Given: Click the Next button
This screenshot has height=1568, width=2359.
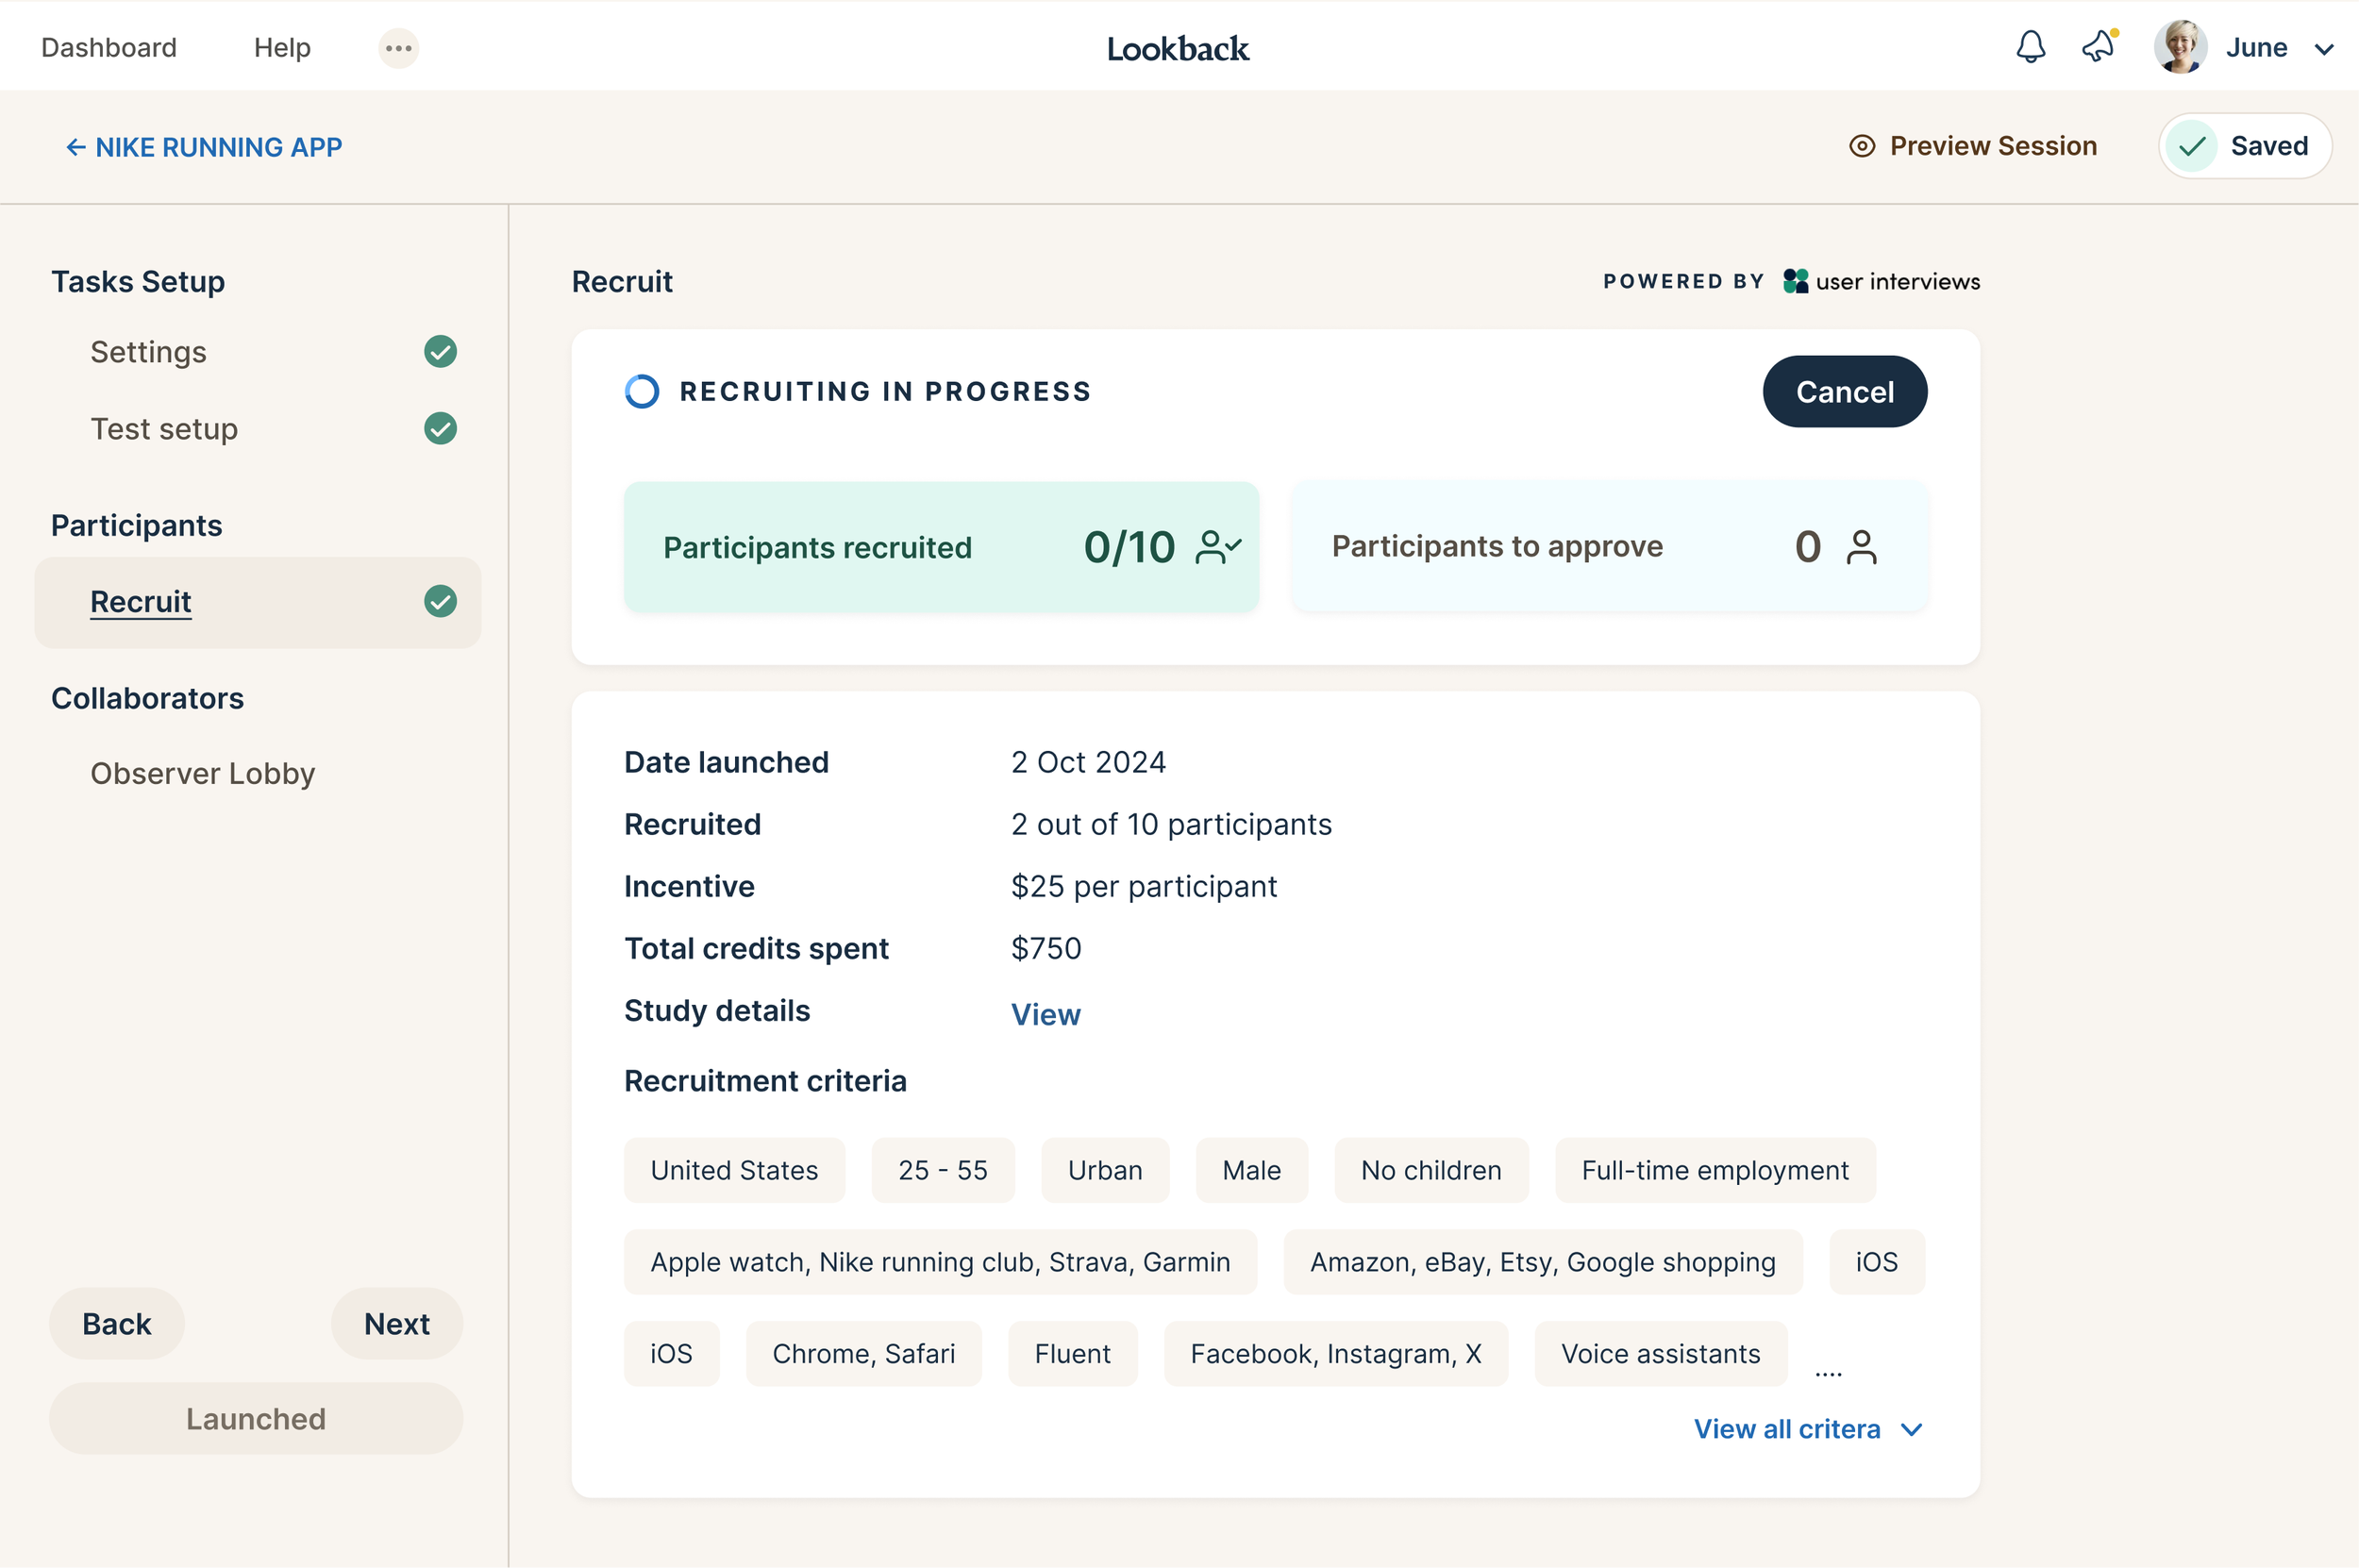Looking at the screenshot, I should pos(397,1324).
